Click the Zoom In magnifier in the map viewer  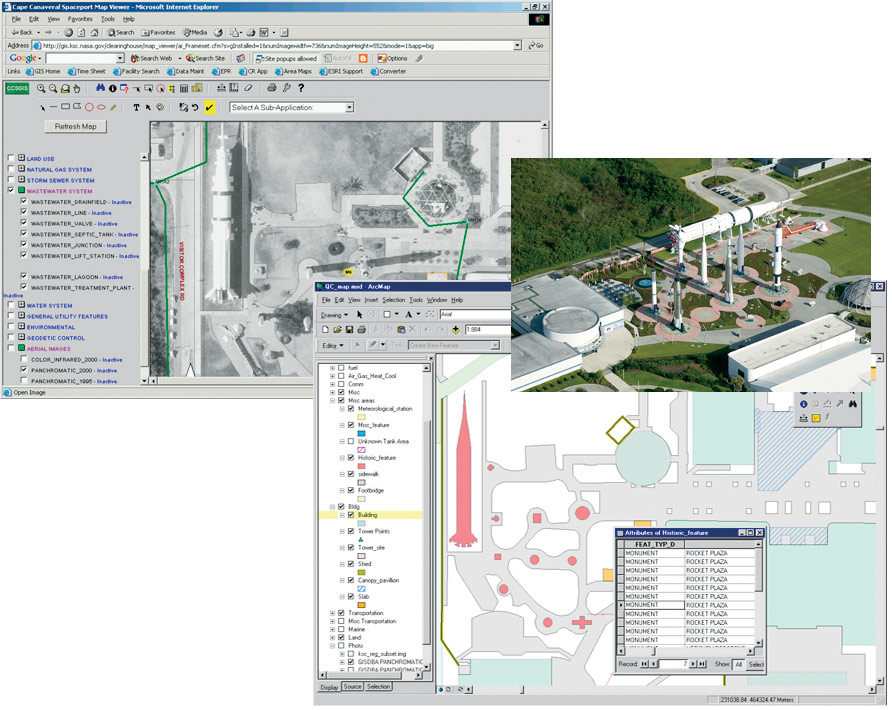coord(41,88)
